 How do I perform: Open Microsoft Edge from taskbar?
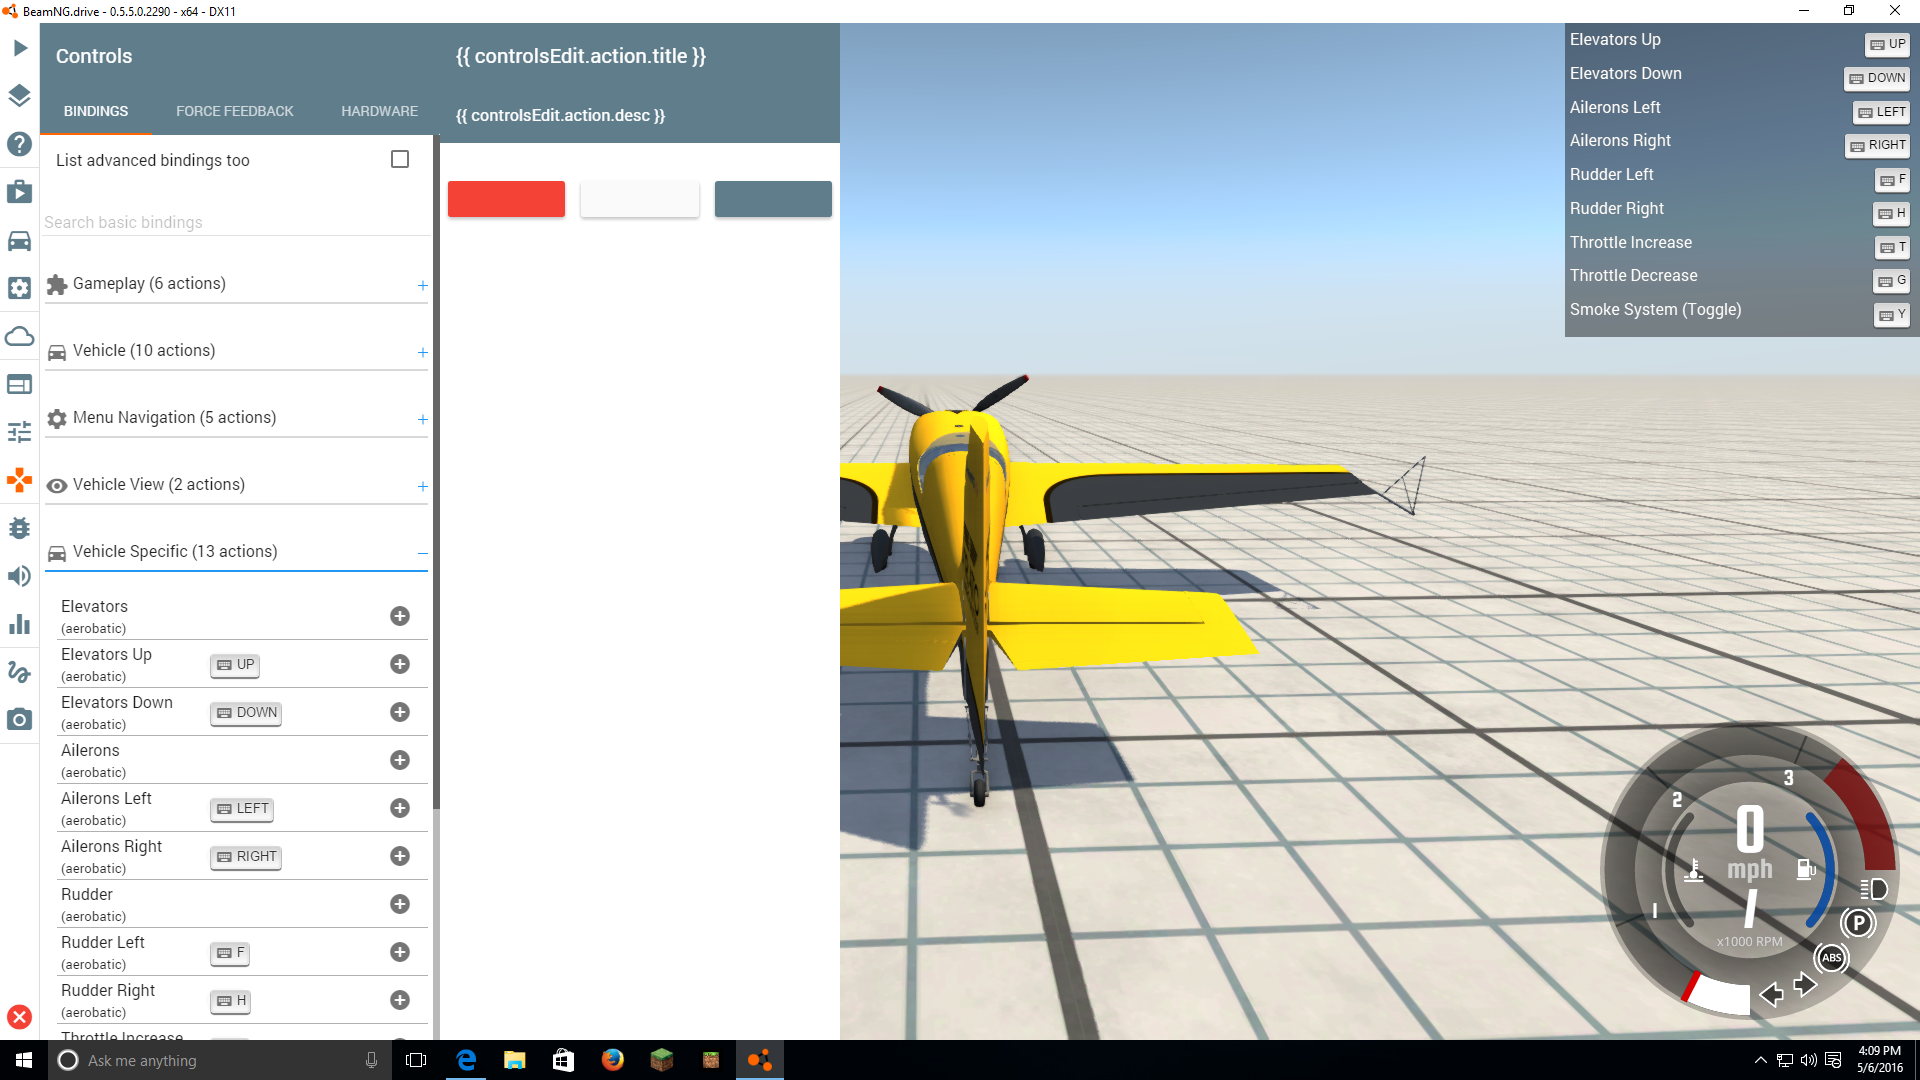point(466,1060)
